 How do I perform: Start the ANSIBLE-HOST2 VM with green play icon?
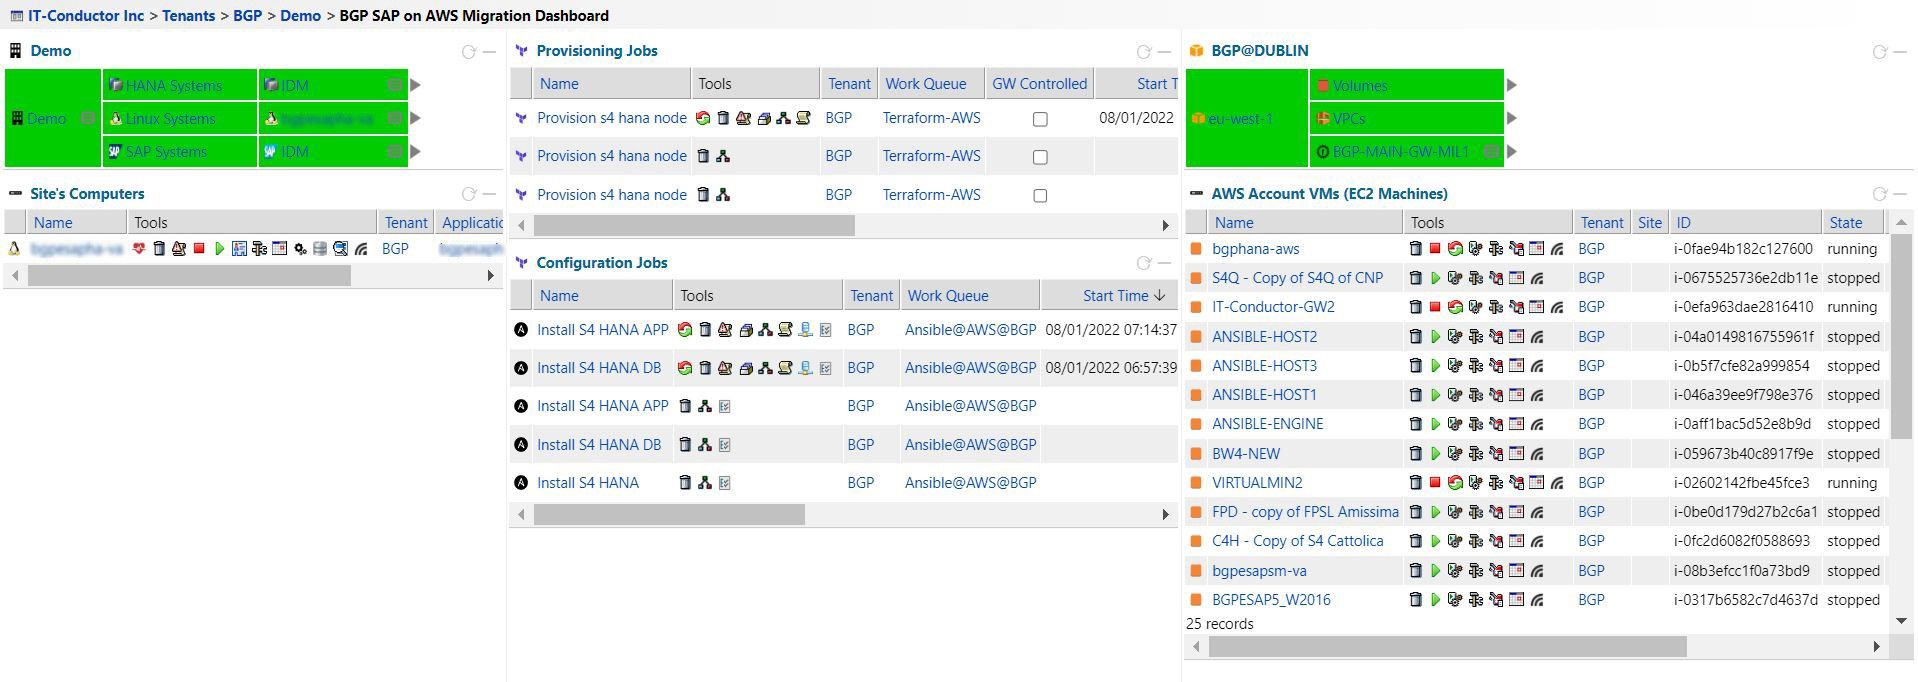pos(1435,337)
